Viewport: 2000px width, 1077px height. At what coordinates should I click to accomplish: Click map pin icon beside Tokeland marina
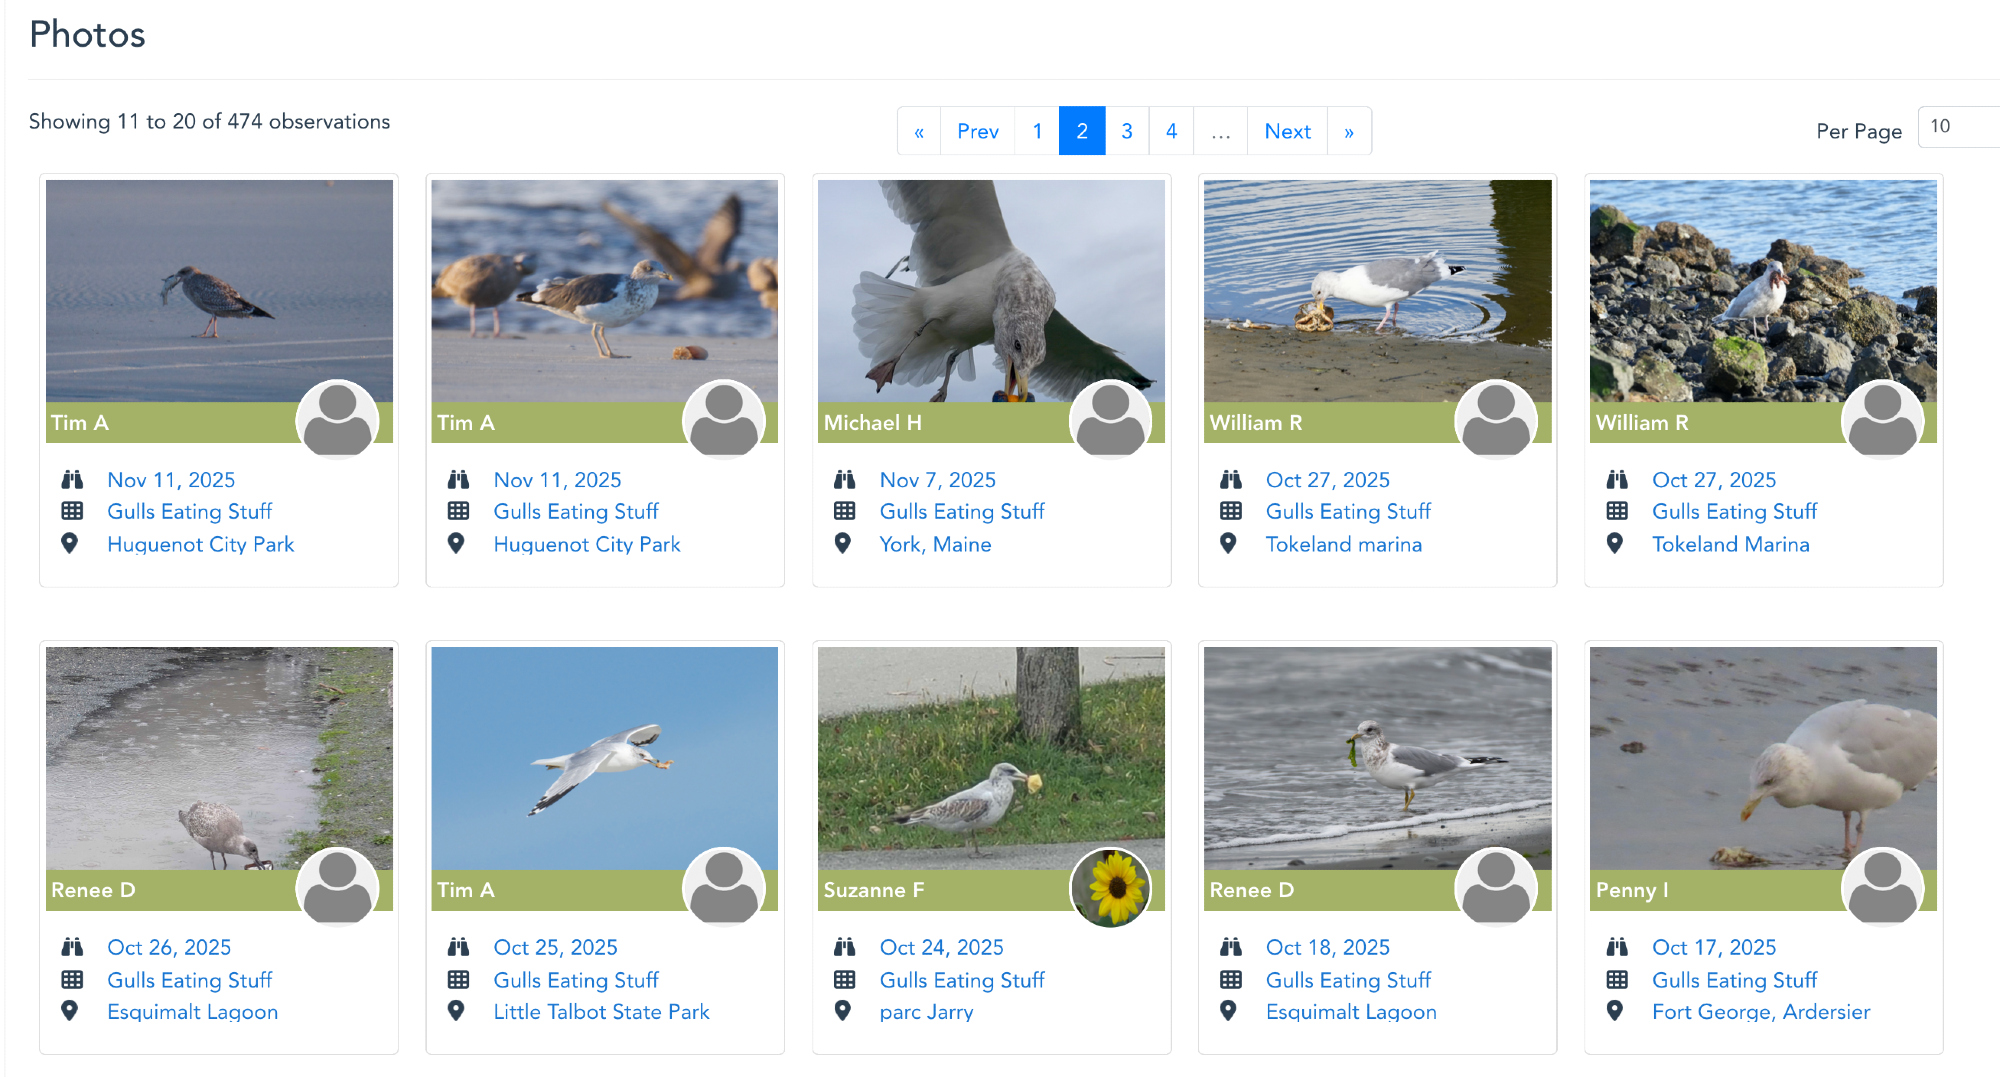click(x=1229, y=544)
